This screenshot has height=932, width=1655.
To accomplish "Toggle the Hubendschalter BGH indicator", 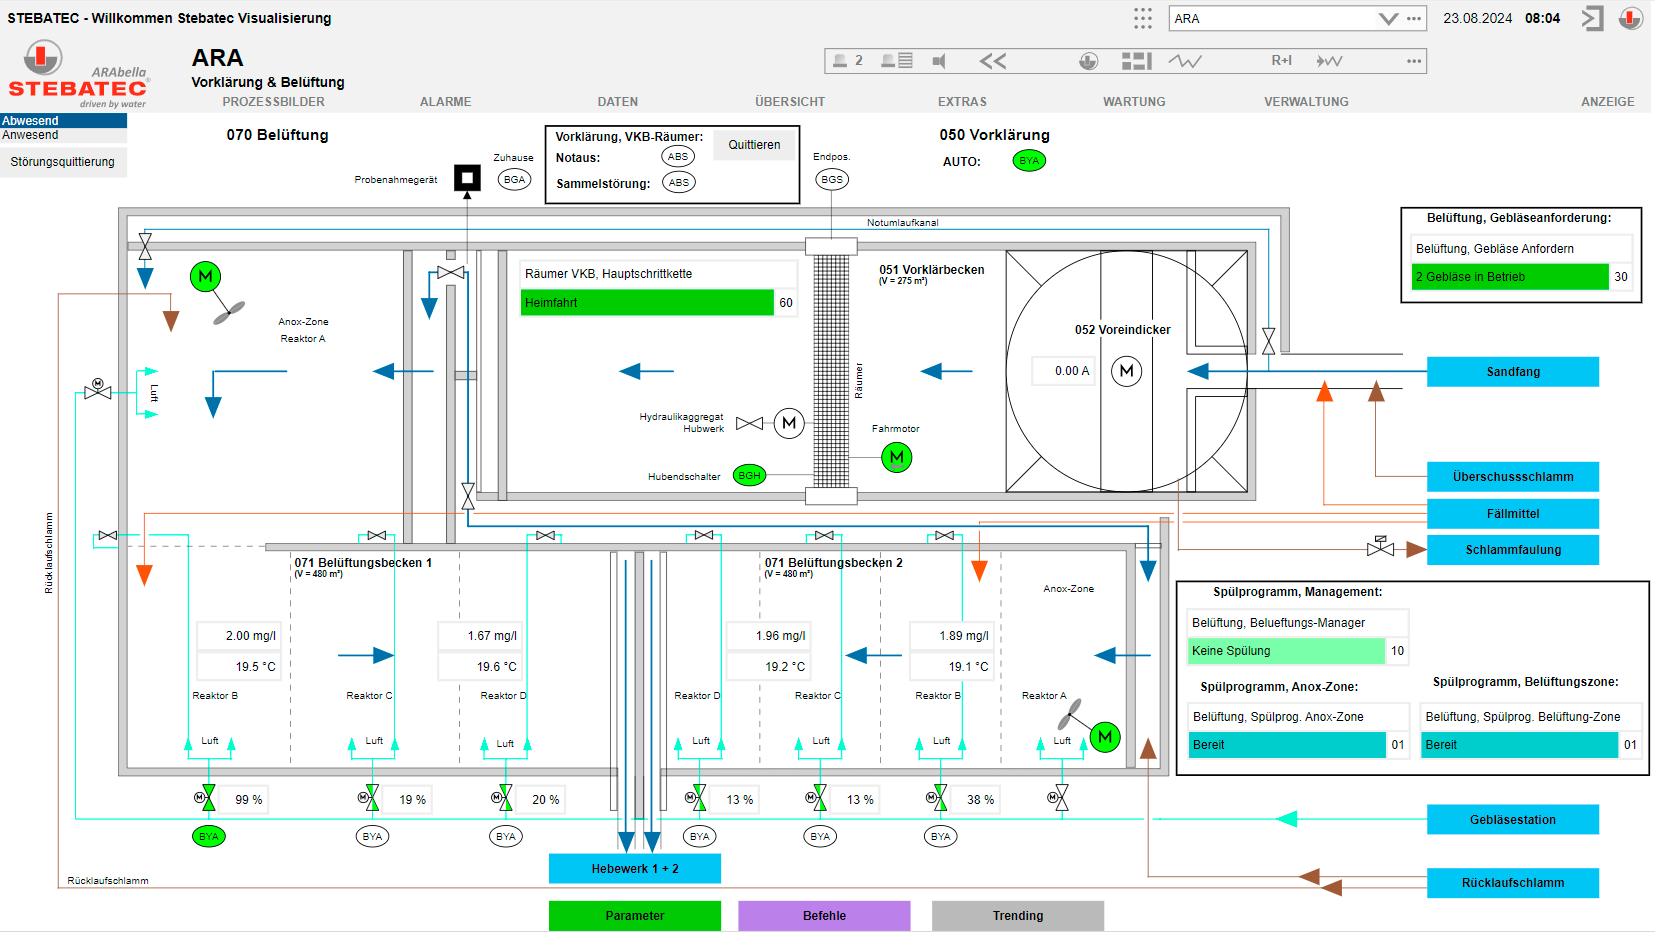I will click(749, 476).
